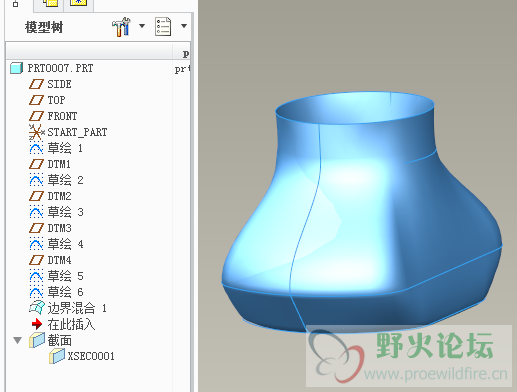Select the 草绘 1 sketch icon
This screenshot has width=517, height=392.
click(36, 148)
